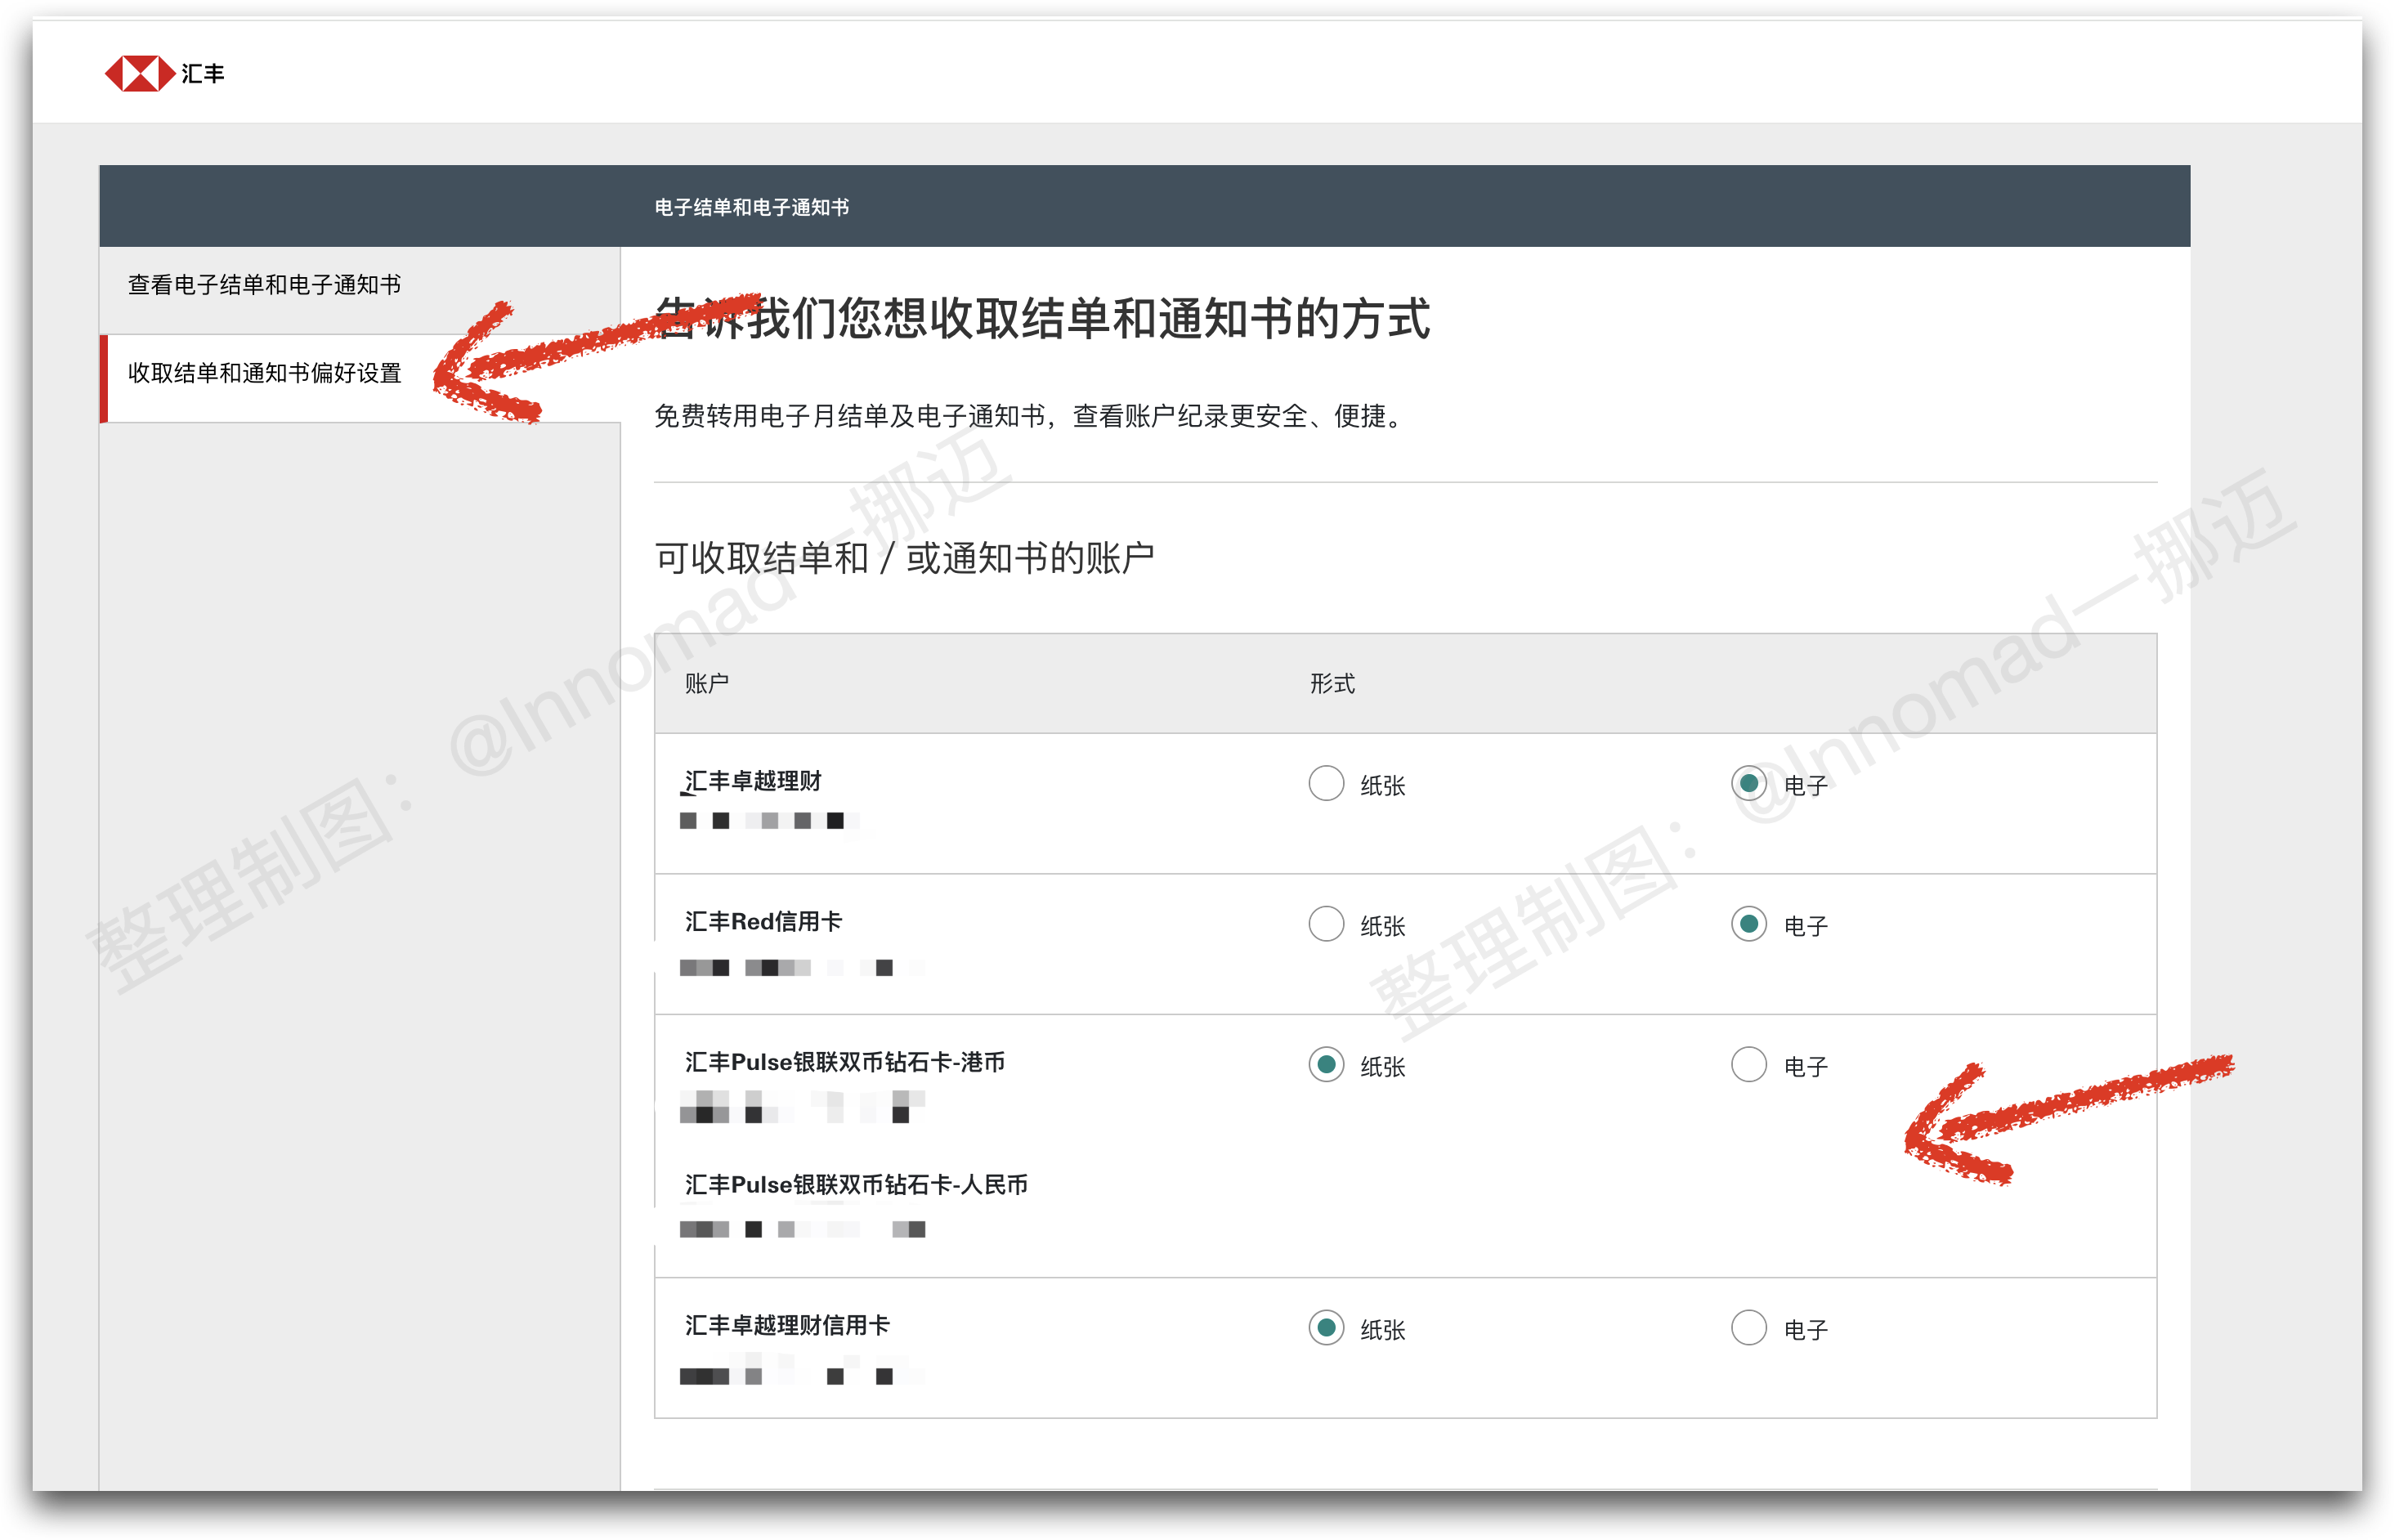The height and width of the screenshot is (1540, 2395).
Task: Choose 电子 for 汇丰Red信用卡
Action: 1748,924
